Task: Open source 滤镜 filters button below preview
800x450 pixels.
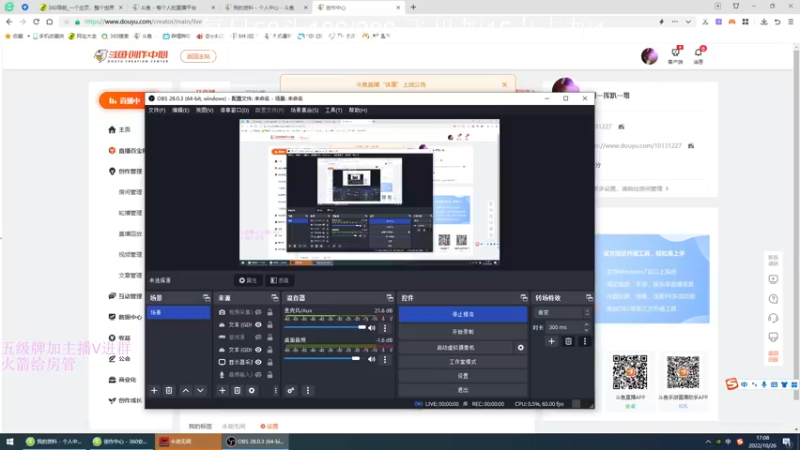Action: point(280,280)
